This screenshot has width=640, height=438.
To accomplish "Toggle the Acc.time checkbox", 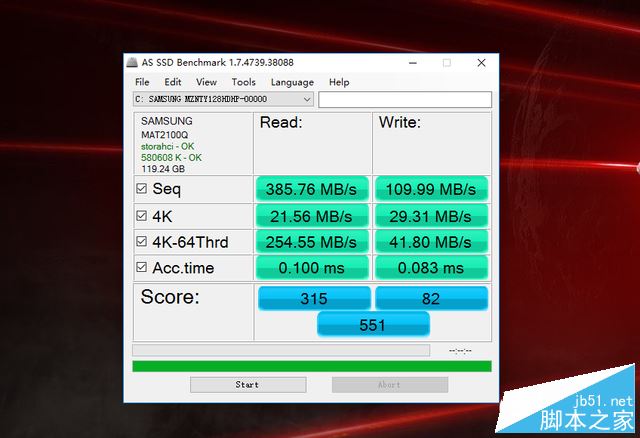I will 142,267.
